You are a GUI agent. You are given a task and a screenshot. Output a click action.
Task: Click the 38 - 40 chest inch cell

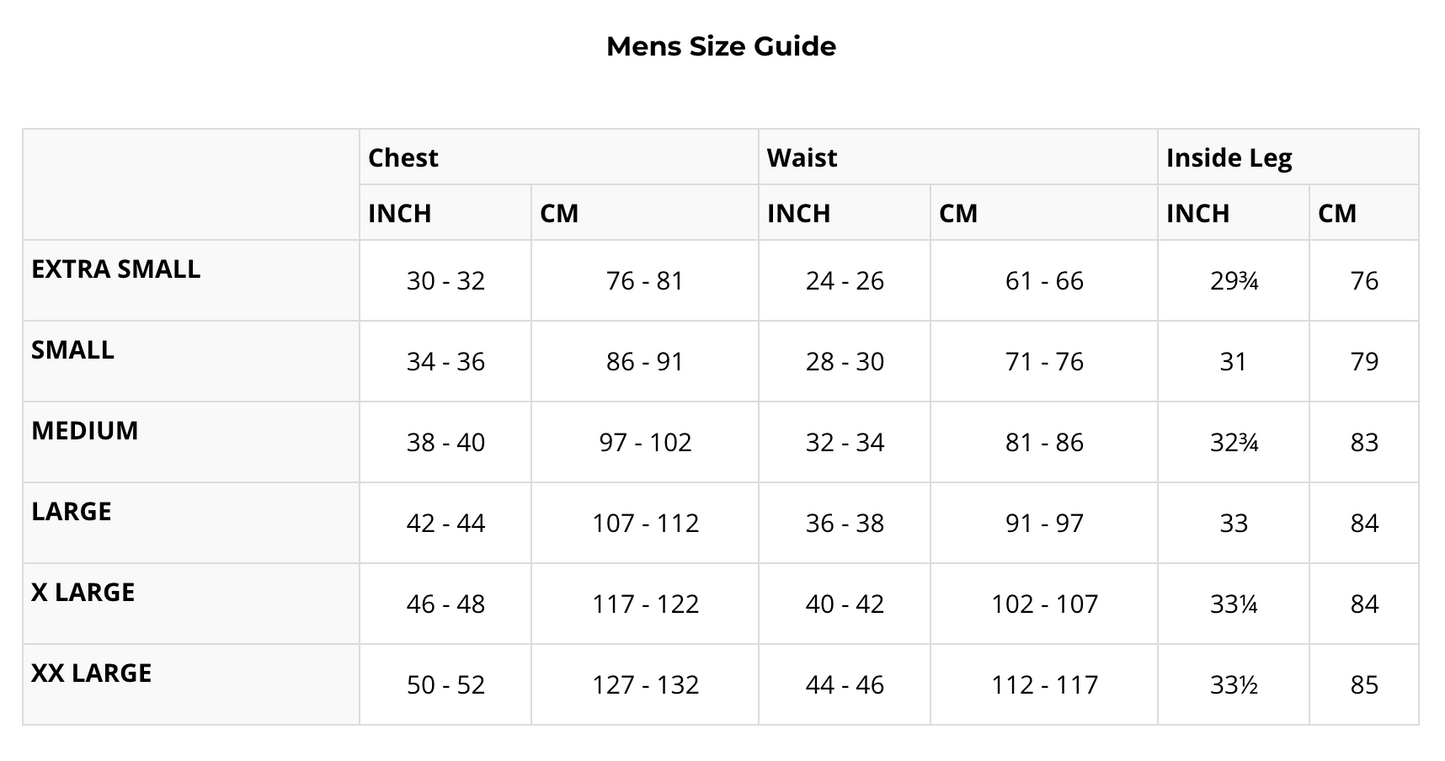point(445,442)
